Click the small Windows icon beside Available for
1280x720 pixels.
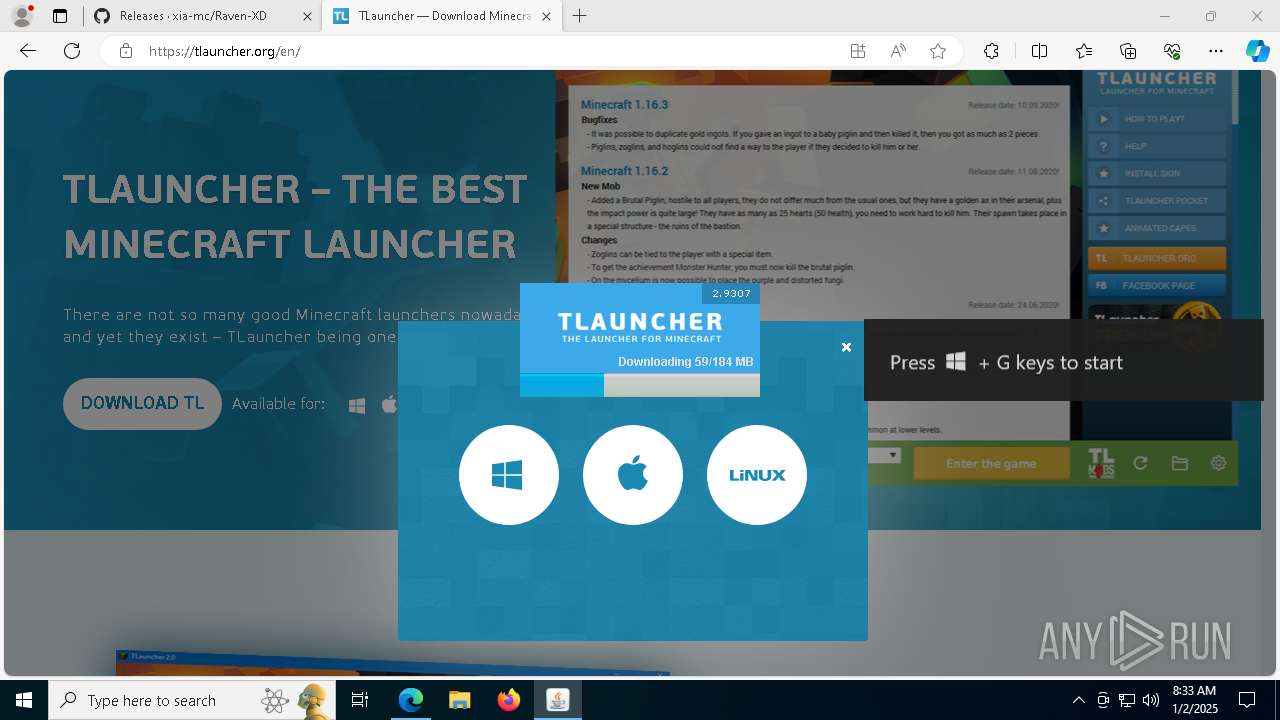(x=357, y=405)
